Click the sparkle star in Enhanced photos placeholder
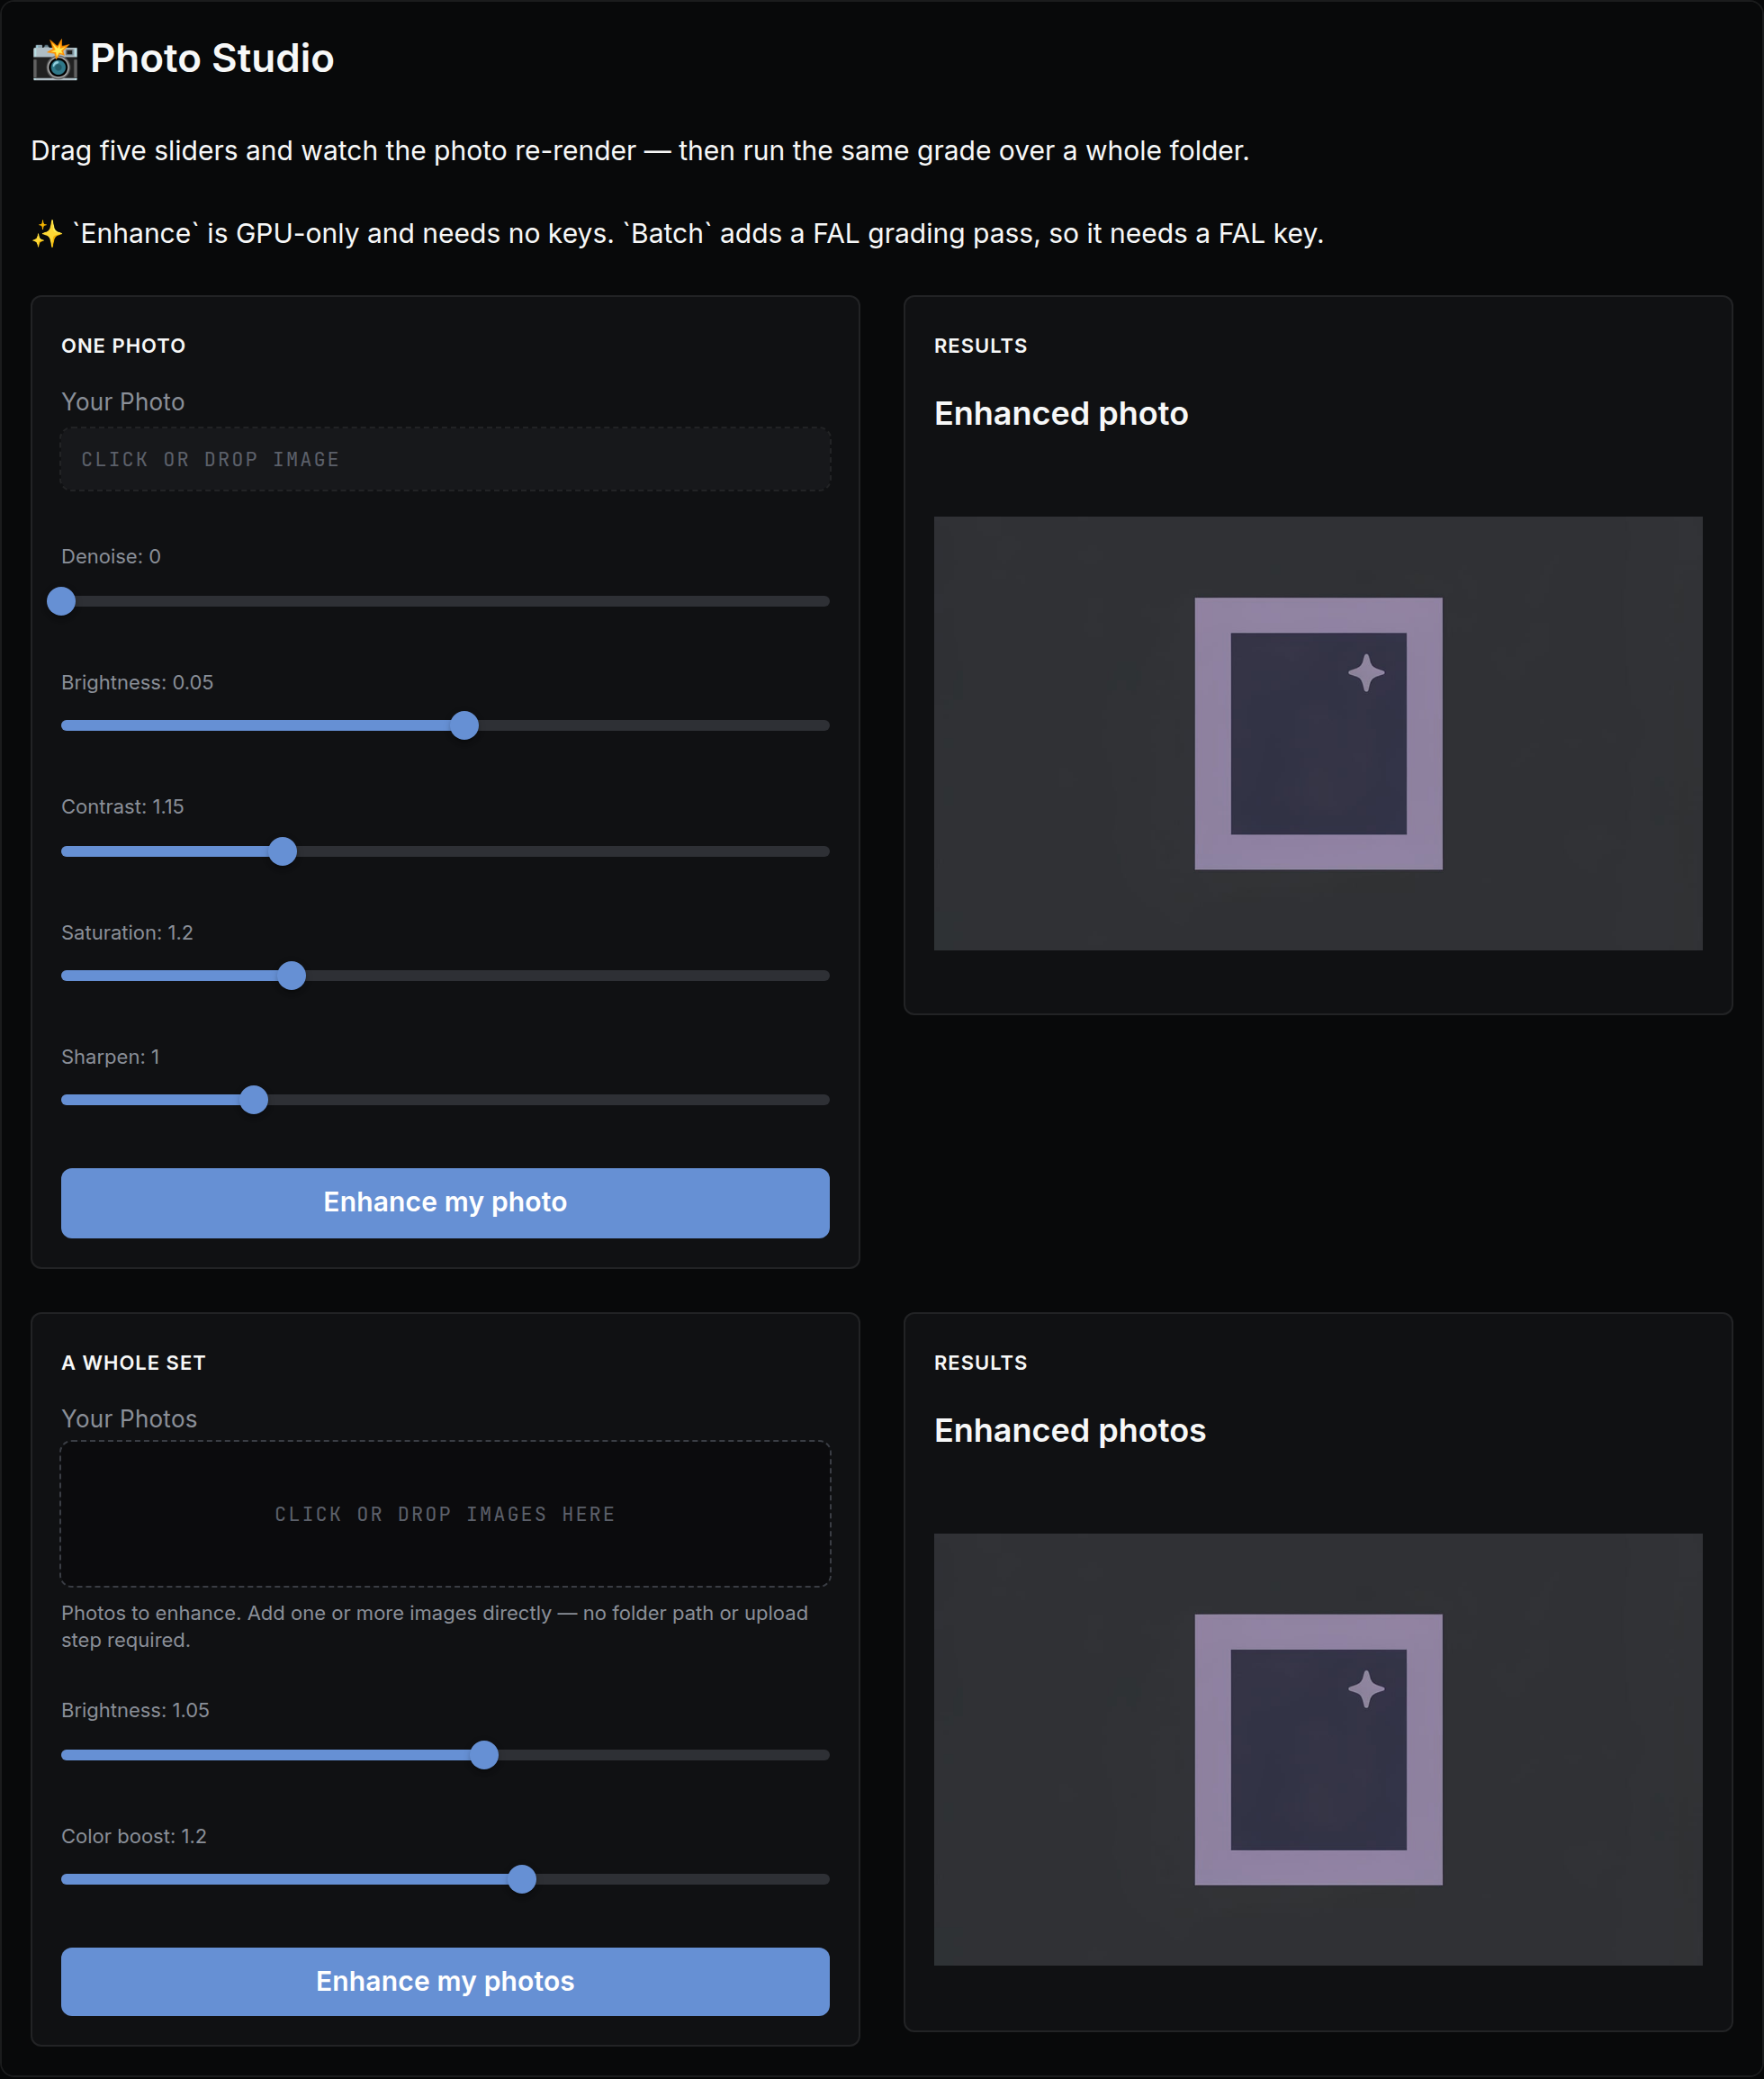 1366,1689
